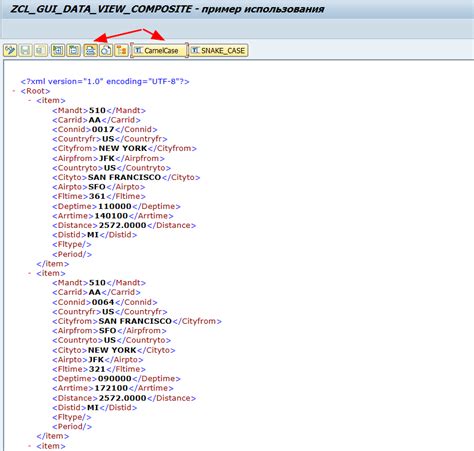Image resolution: width=474 pixels, height=451 pixels.
Task: Click the greyed save disk icon
Action: pos(26,51)
